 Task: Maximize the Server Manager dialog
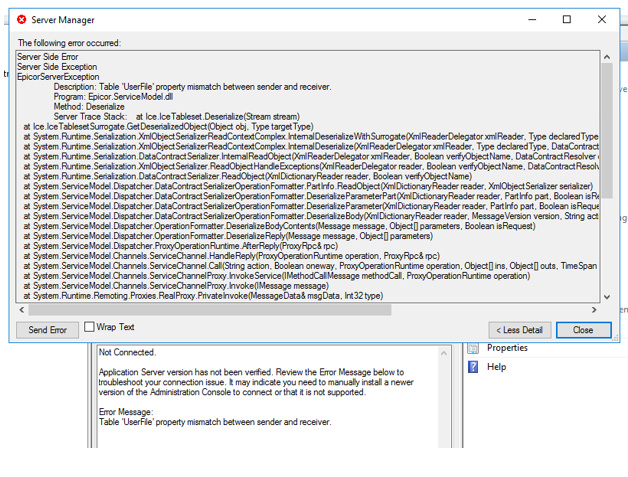pyautogui.click(x=567, y=19)
